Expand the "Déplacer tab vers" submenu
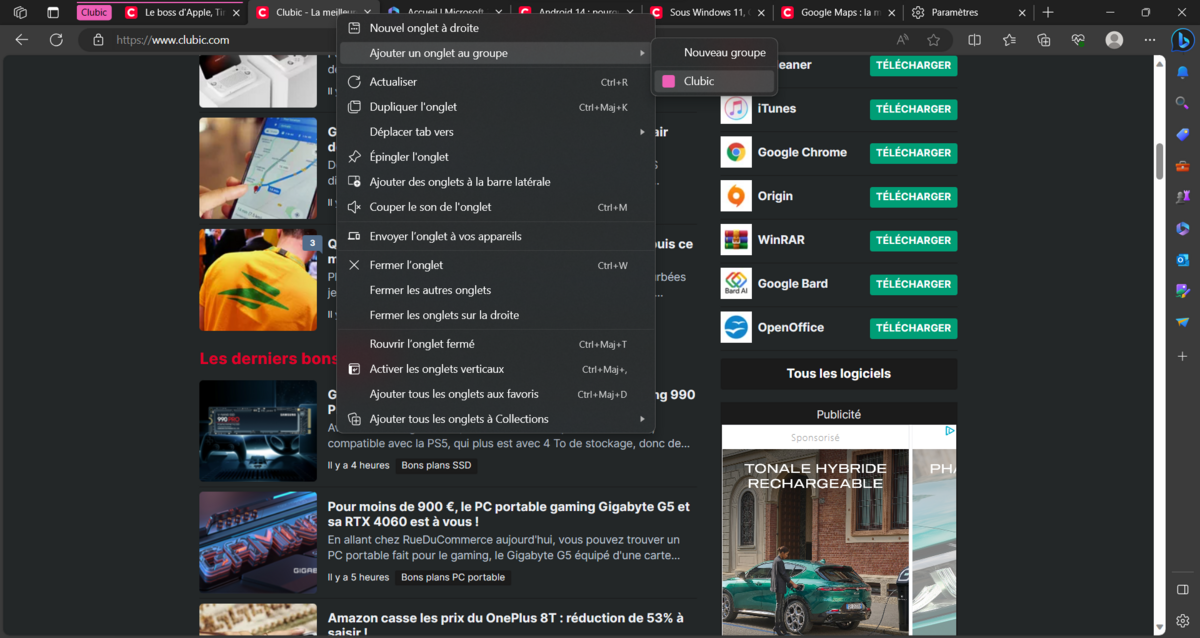The height and width of the screenshot is (638, 1200). 496,132
